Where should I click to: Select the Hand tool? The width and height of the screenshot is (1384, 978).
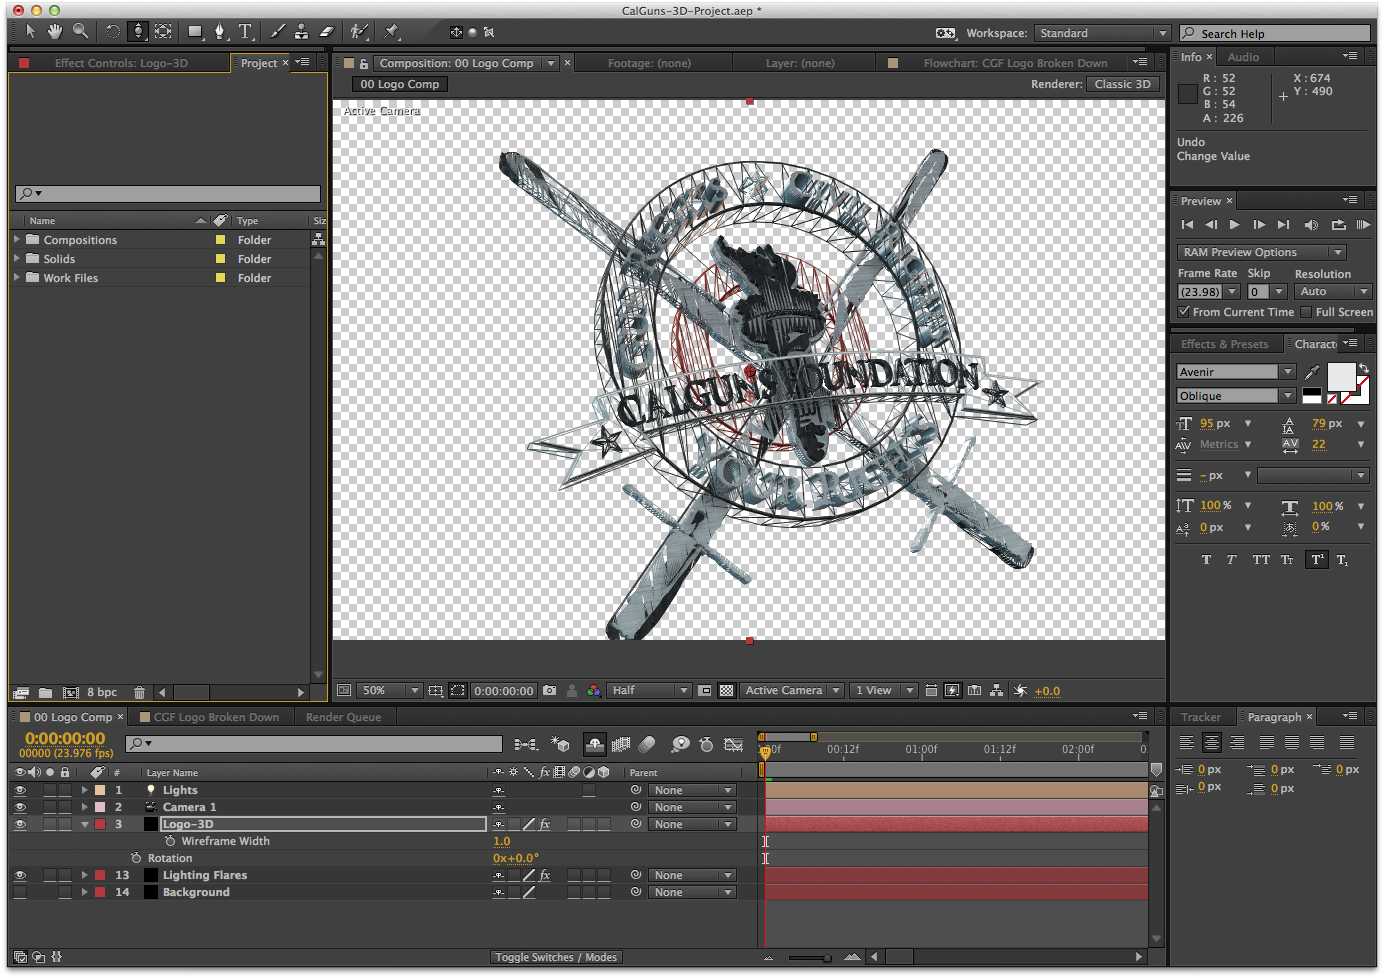pos(55,32)
